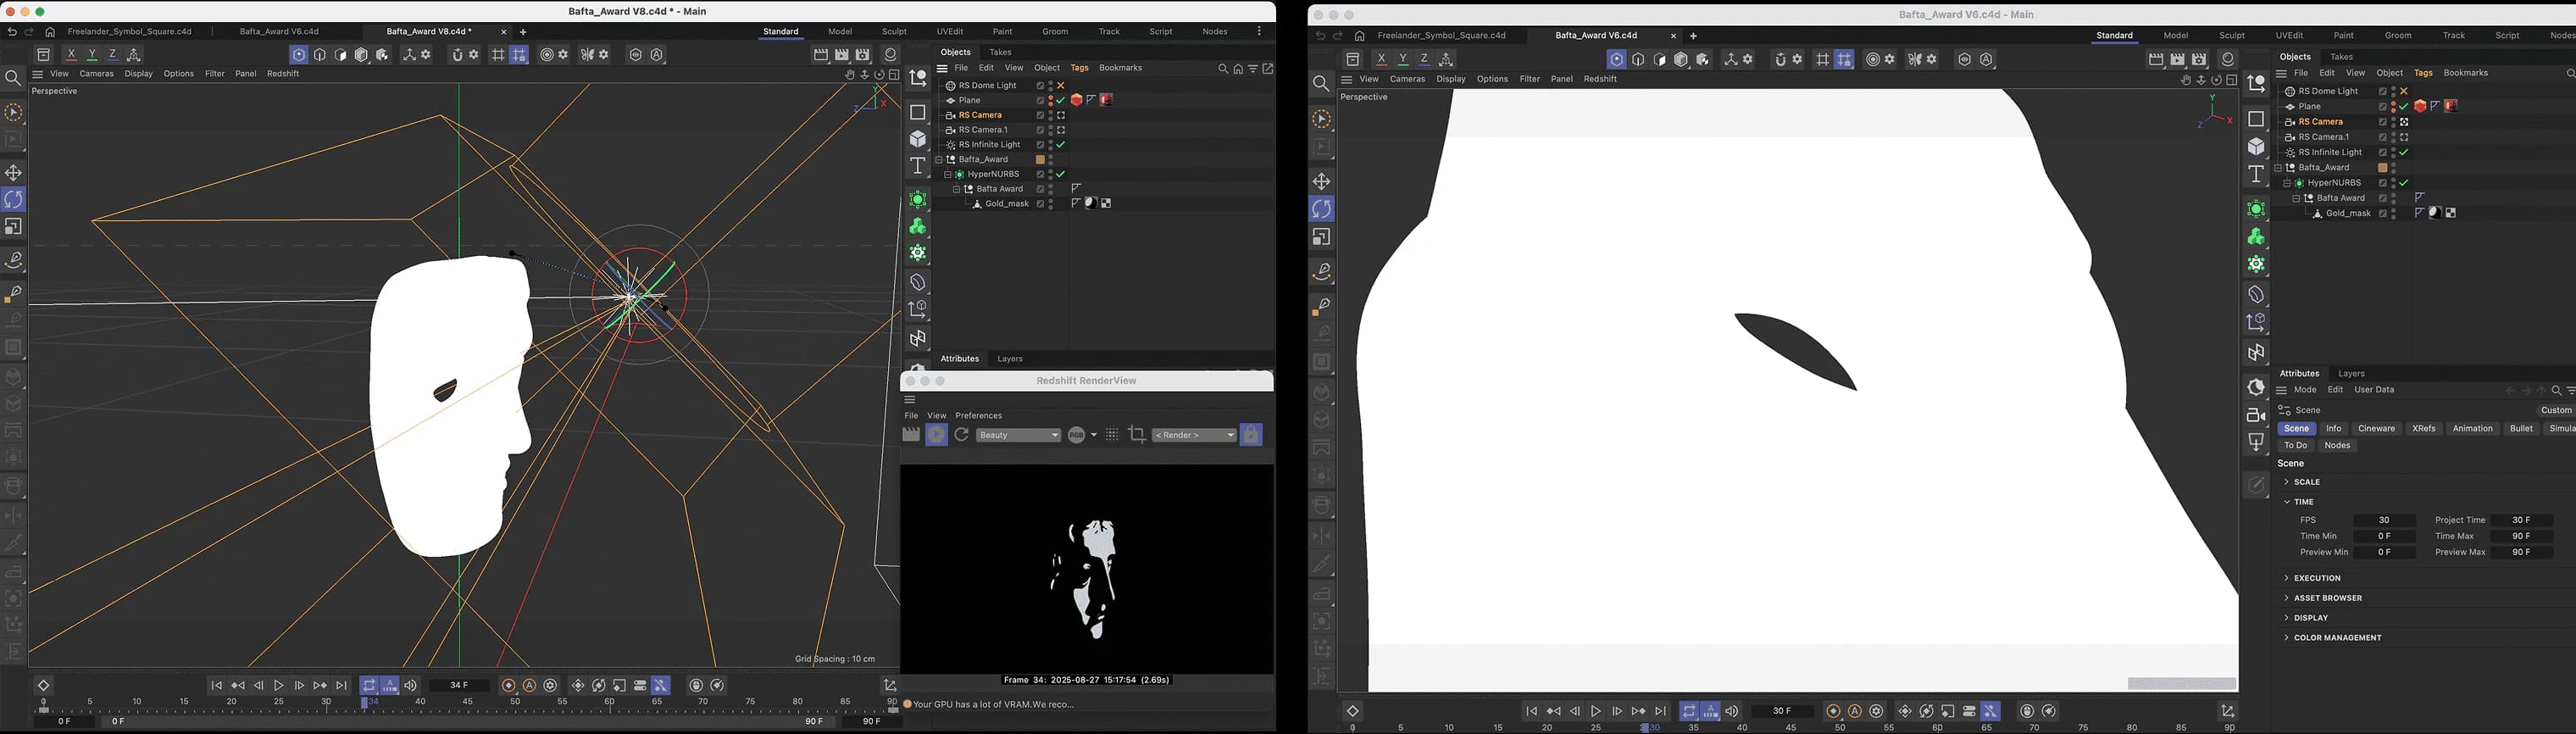Toggle Z axis lock in right window
The image size is (2576, 734).
point(1424,60)
